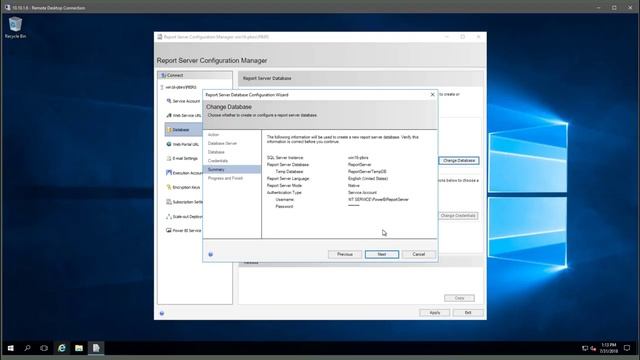This screenshot has width=640, height=360.
Task: Click the Apply button
Action: tap(435, 313)
